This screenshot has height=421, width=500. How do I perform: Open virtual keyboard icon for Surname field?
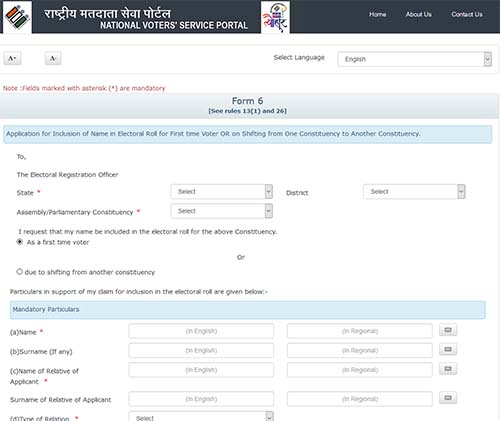coord(448,349)
